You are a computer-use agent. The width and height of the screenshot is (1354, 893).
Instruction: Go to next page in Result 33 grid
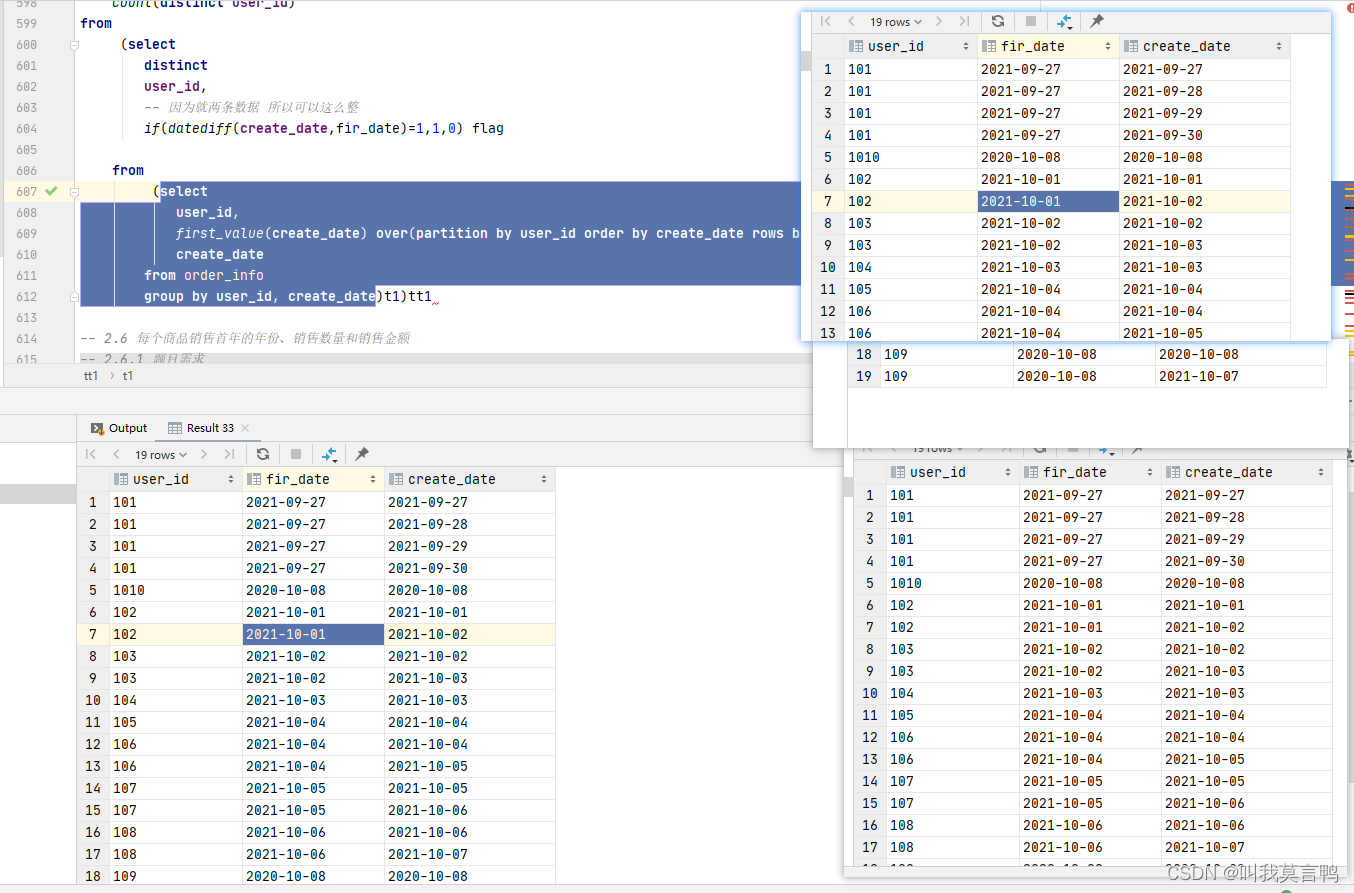pos(204,454)
